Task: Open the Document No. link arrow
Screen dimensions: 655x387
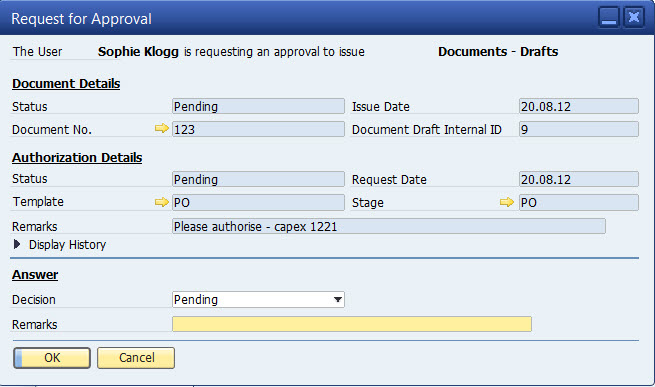Action: click(161, 128)
